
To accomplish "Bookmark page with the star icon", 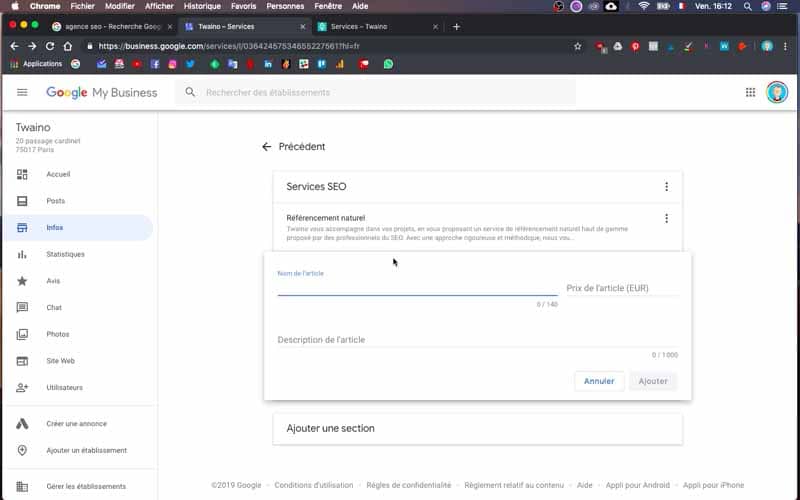I will (x=578, y=46).
